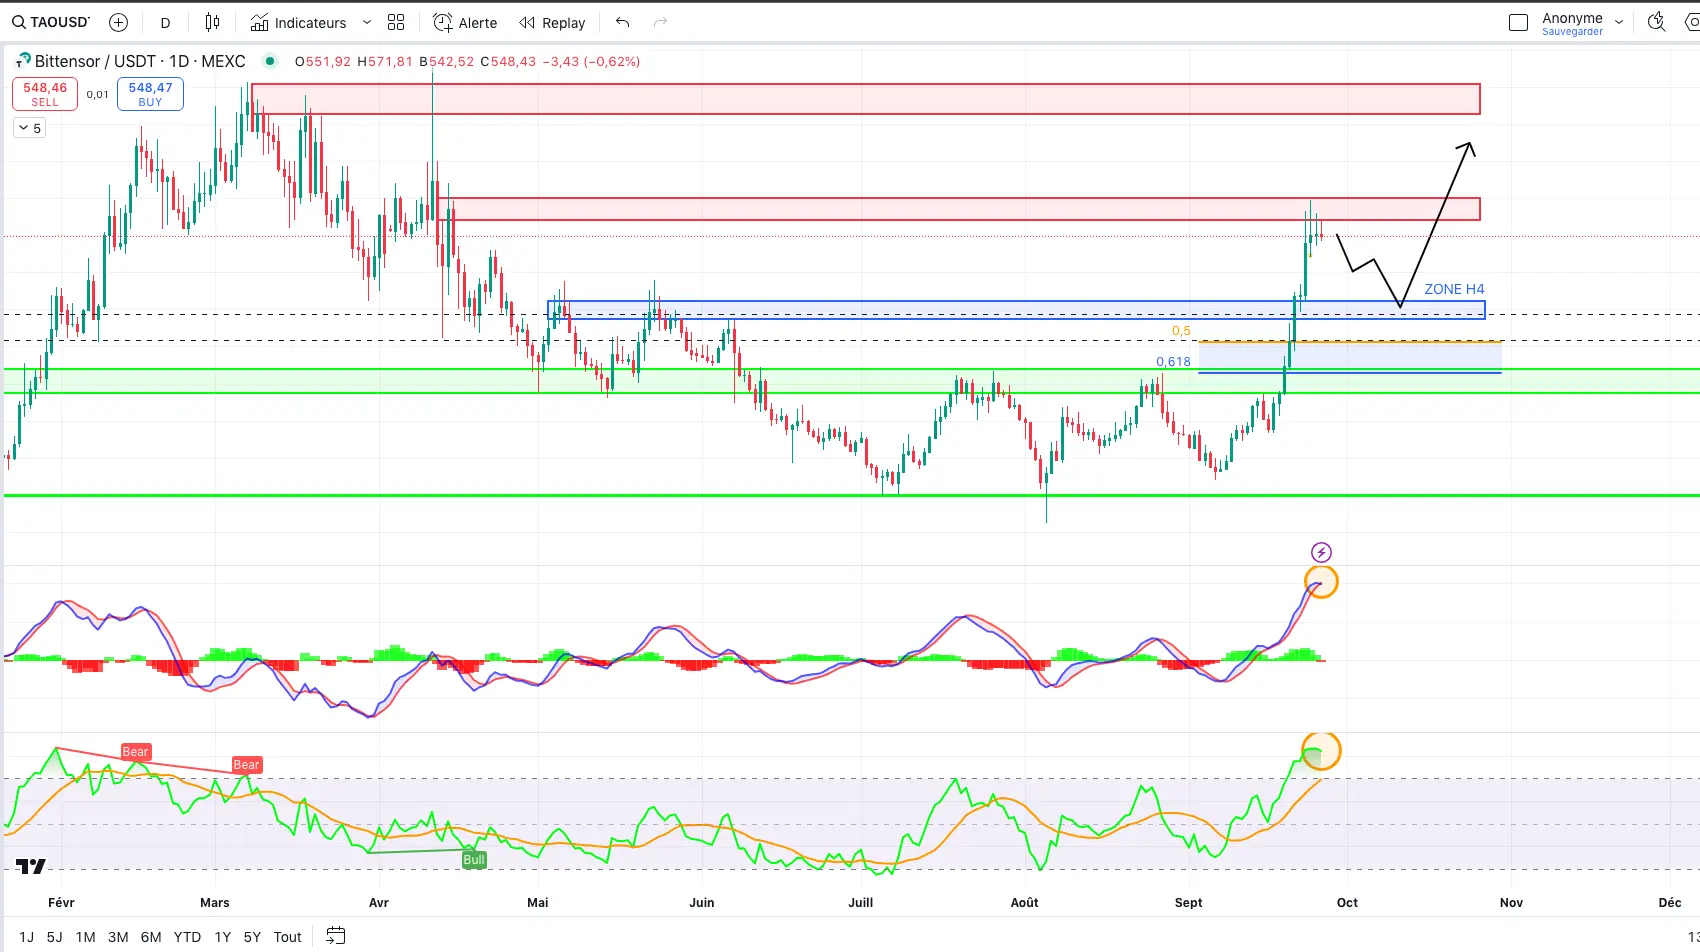Click the Sept label on time axis
1700x952 pixels.
tap(1189, 902)
